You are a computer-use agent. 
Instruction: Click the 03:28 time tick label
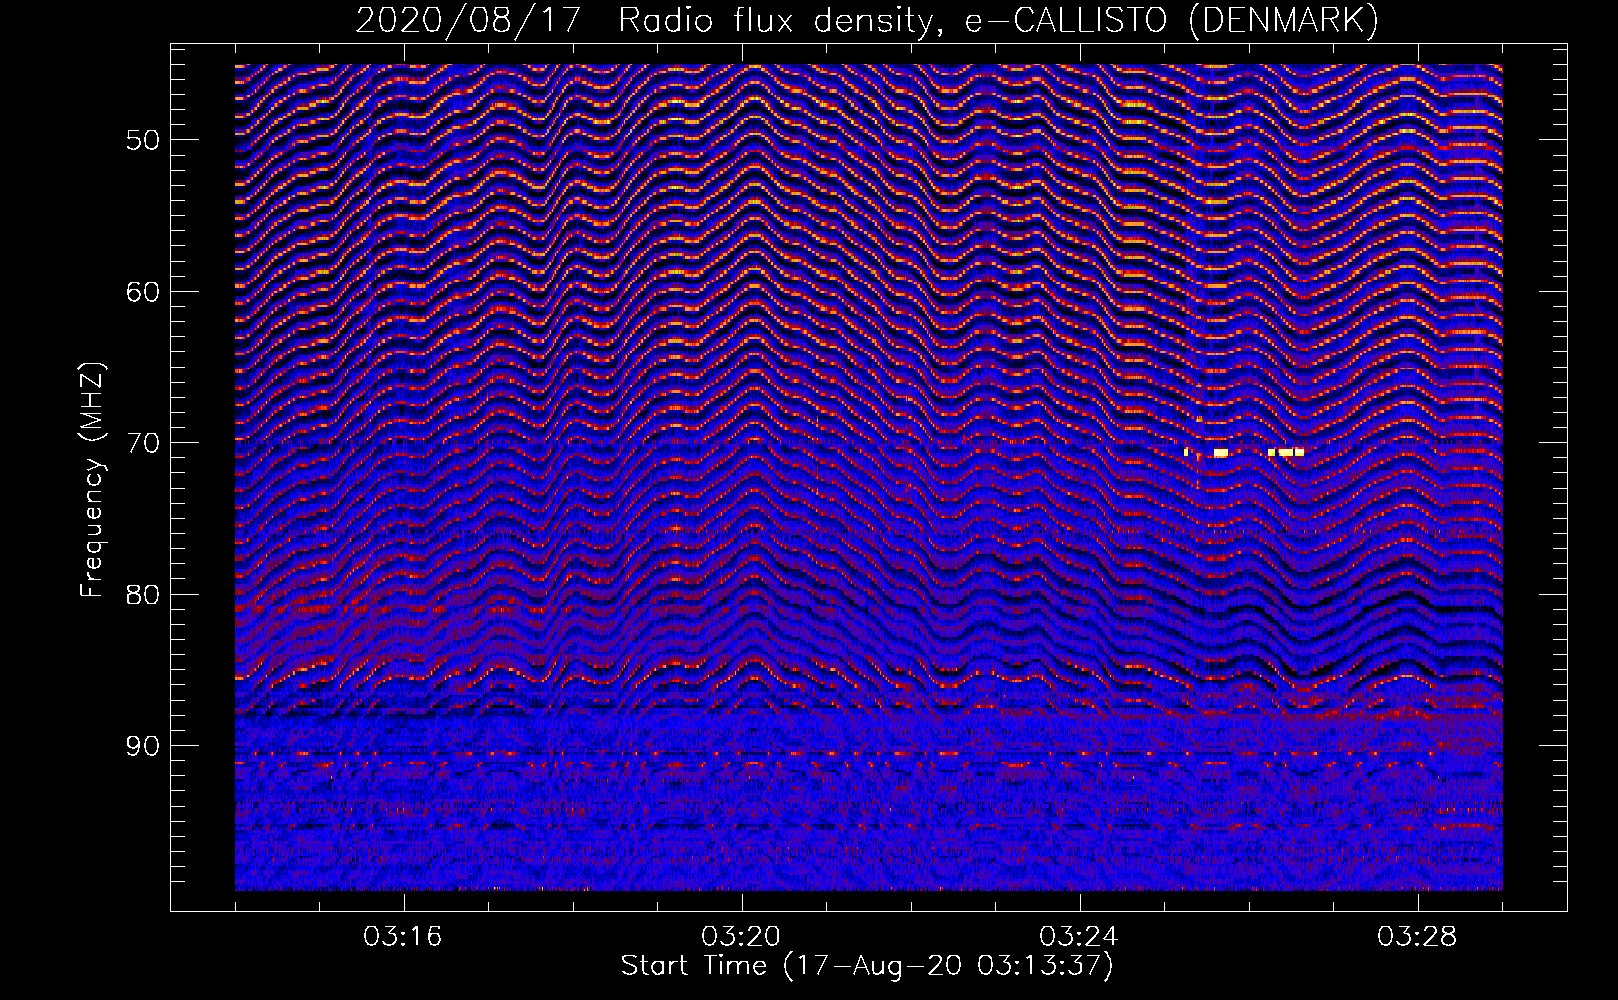[x=1417, y=937]
